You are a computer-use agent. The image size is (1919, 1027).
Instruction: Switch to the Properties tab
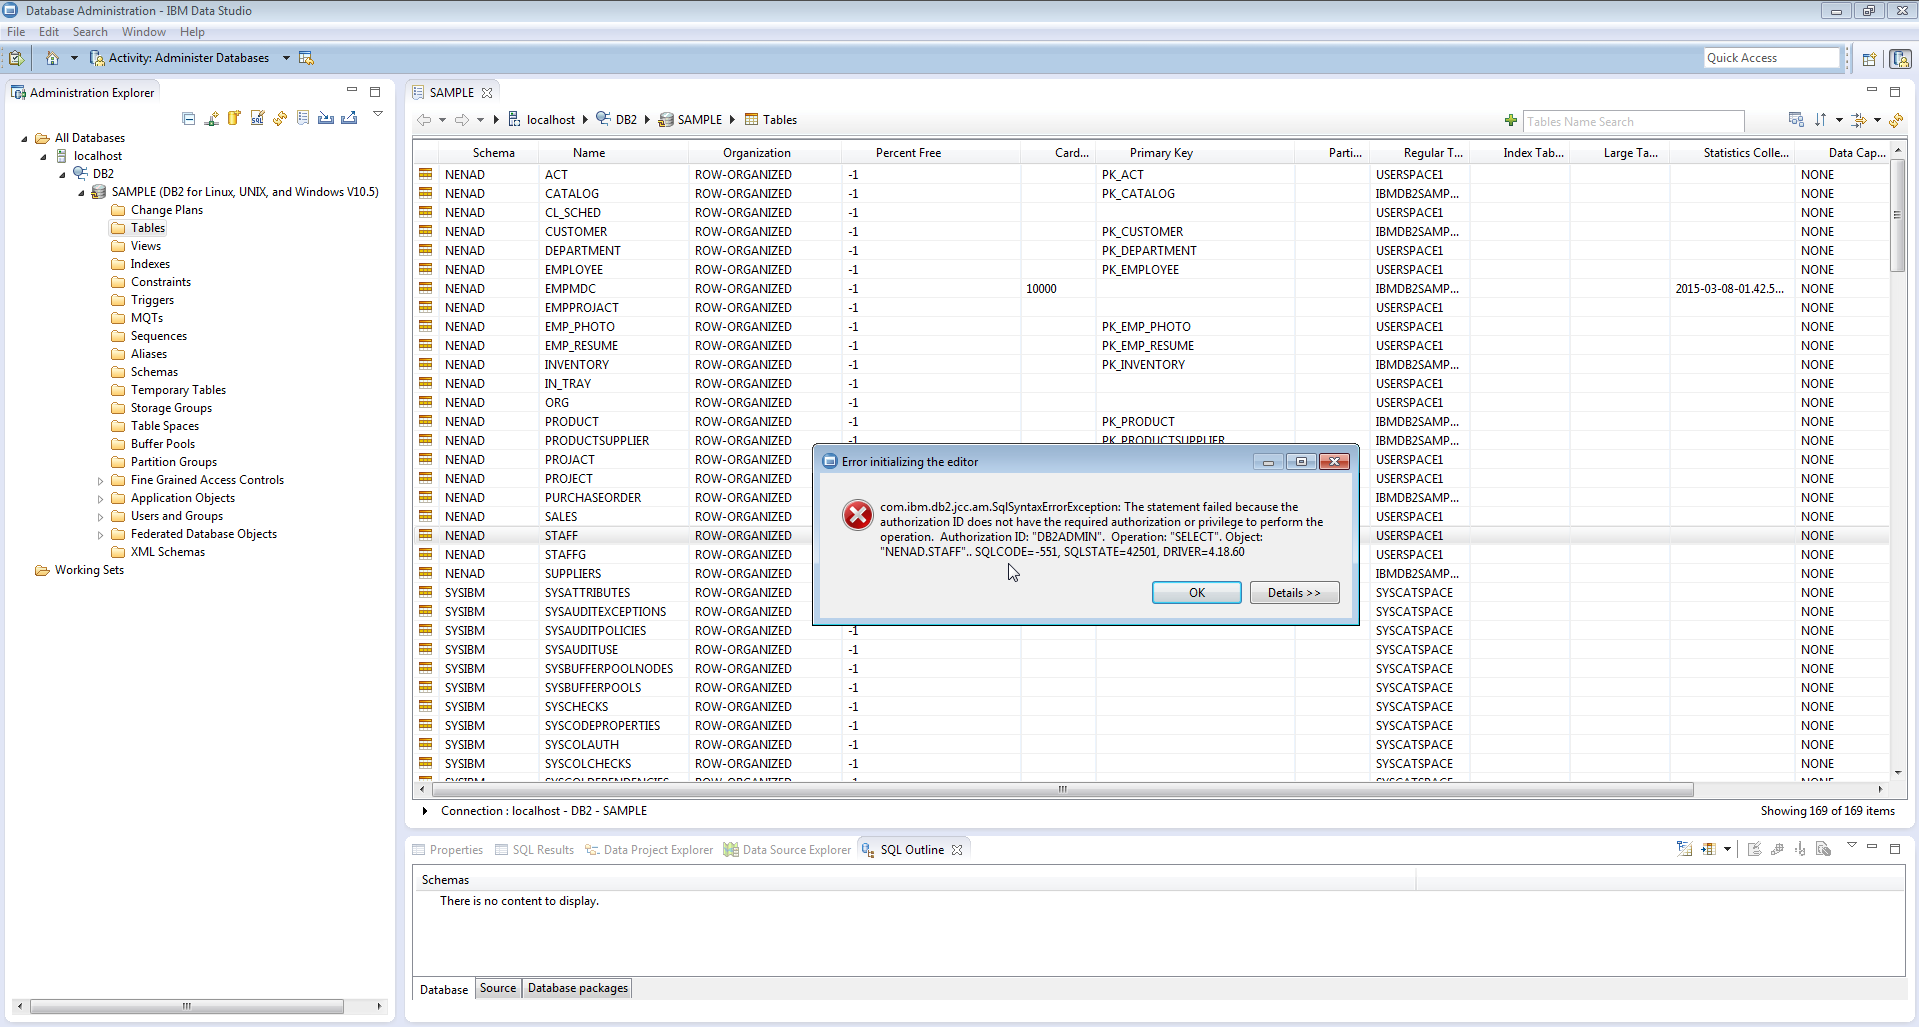[448, 850]
